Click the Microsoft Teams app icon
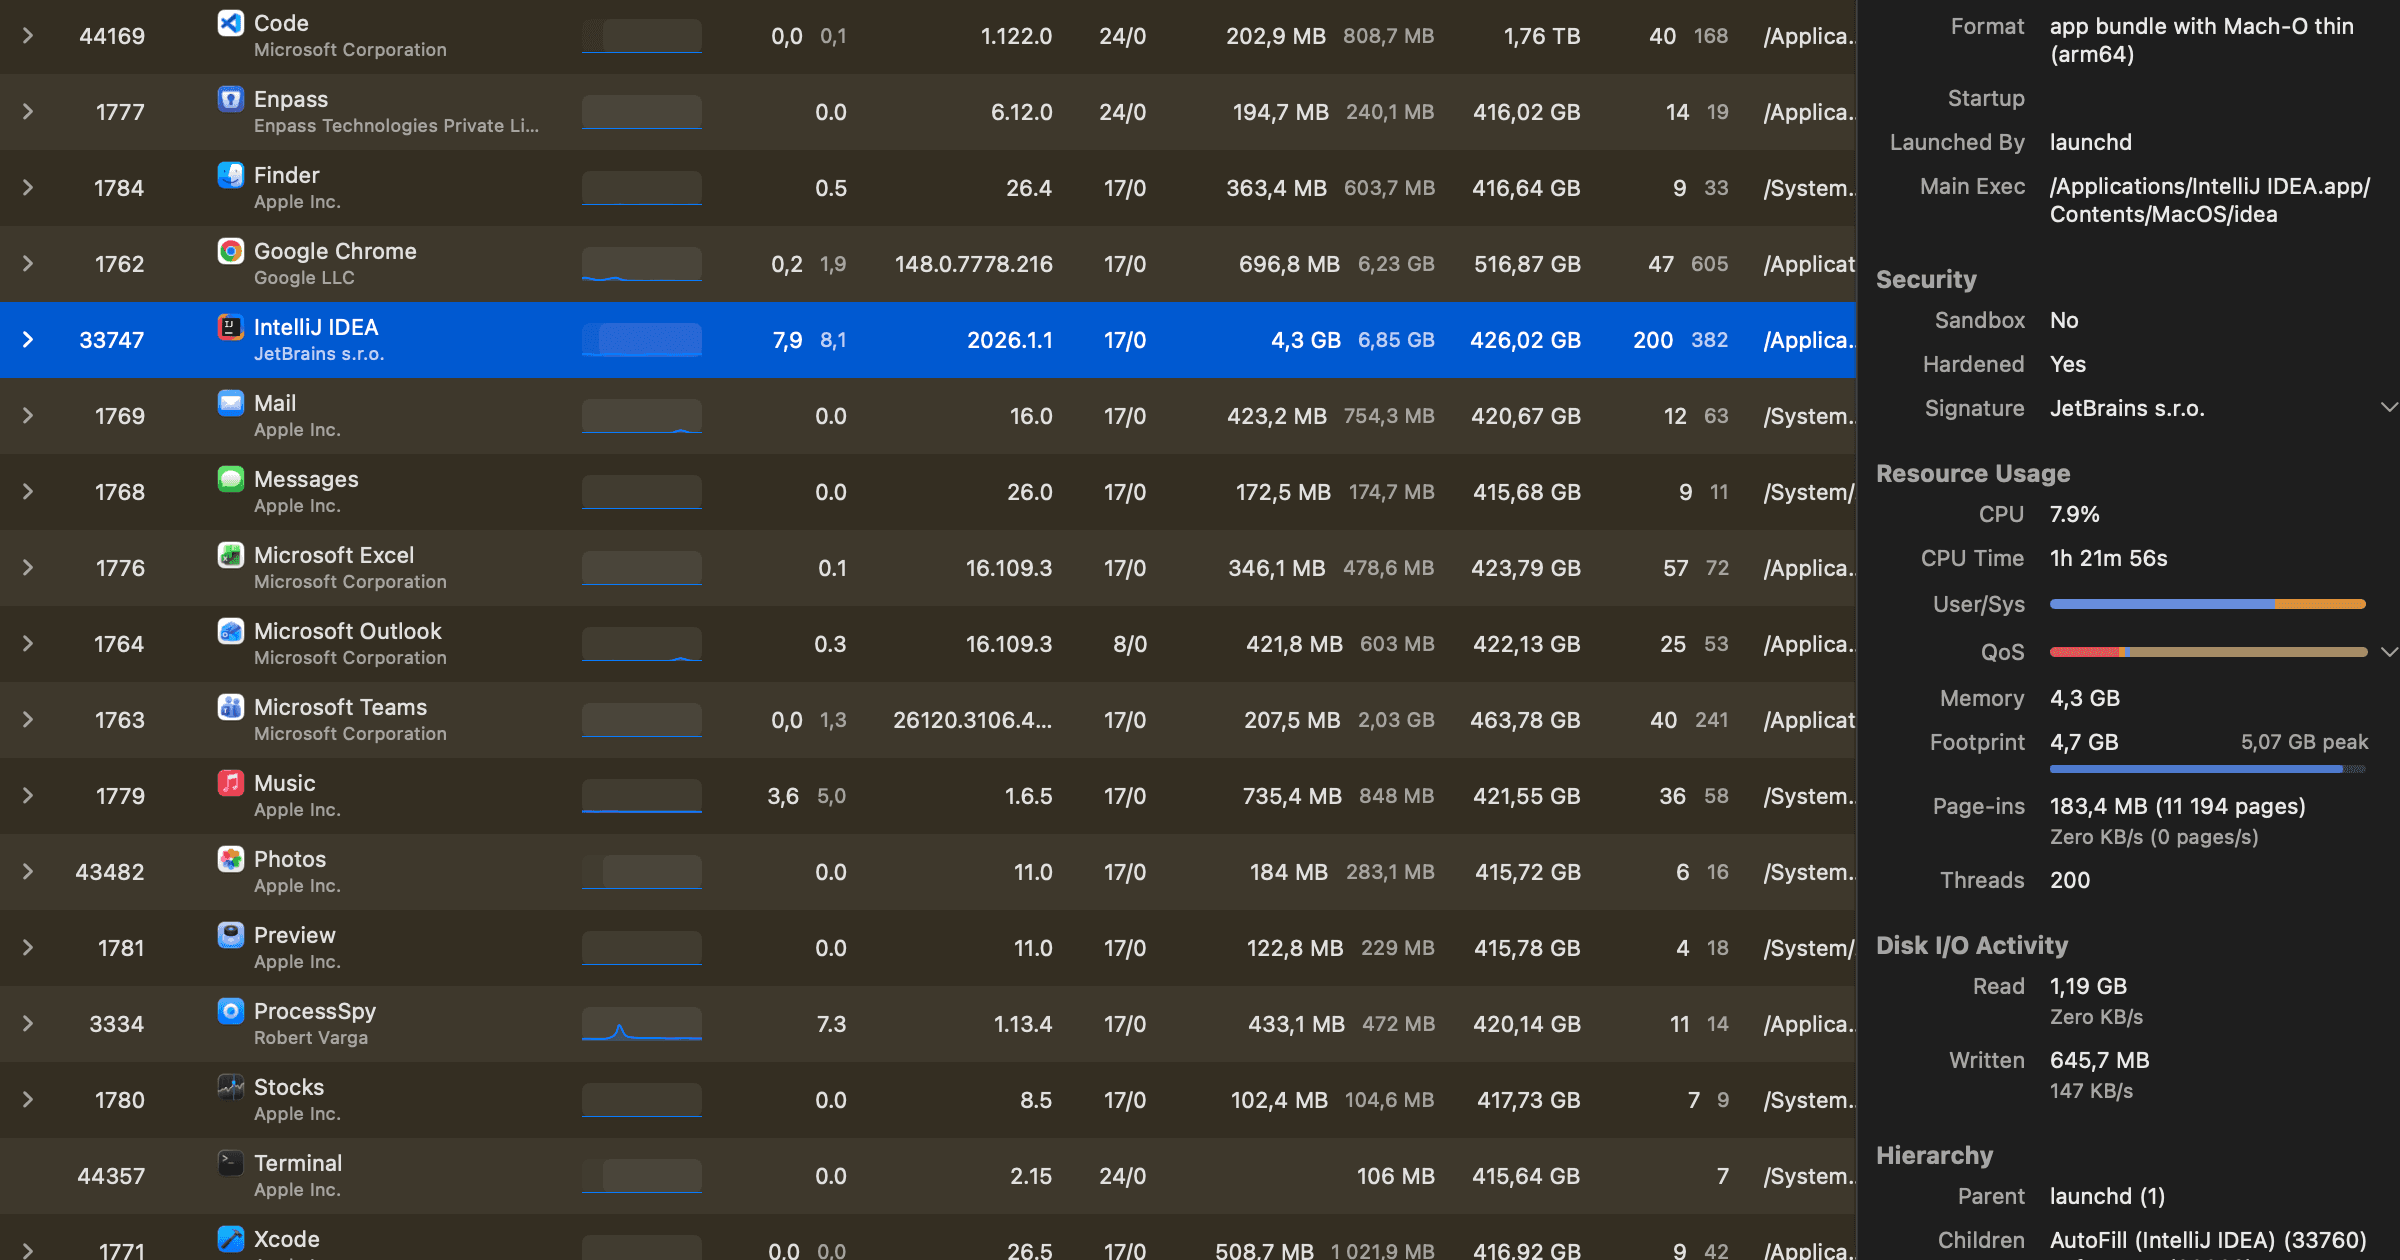Viewport: 2400px width, 1260px height. click(x=231, y=707)
